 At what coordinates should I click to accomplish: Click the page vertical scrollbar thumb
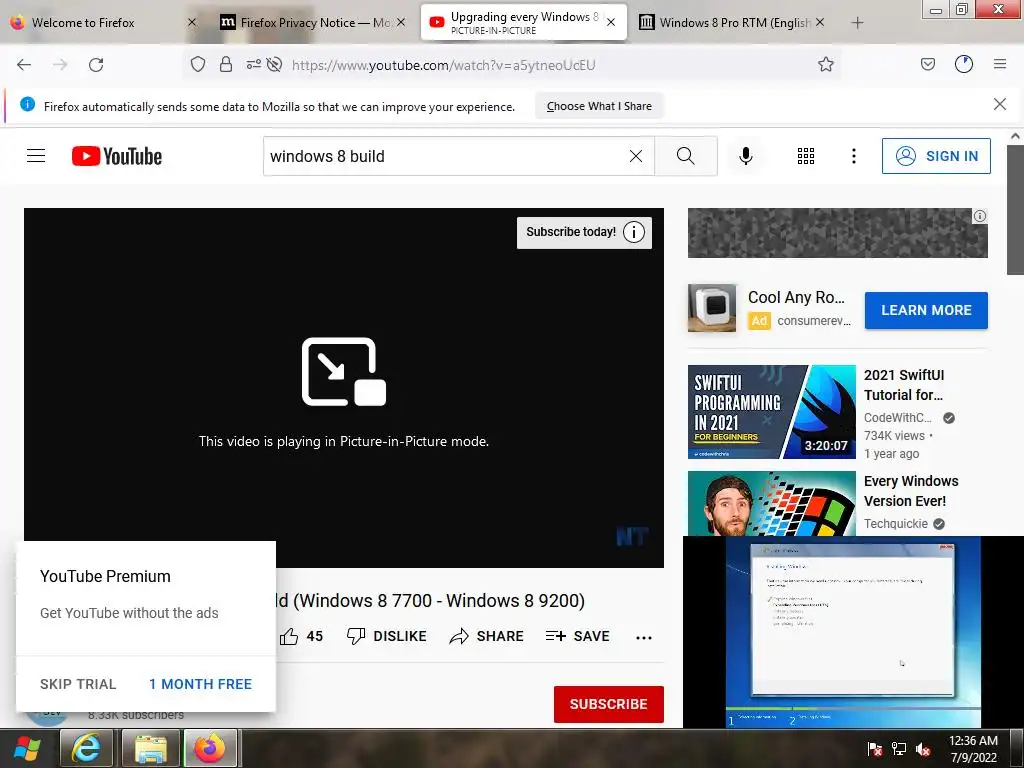pyautogui.click(x=1015, y=209)
